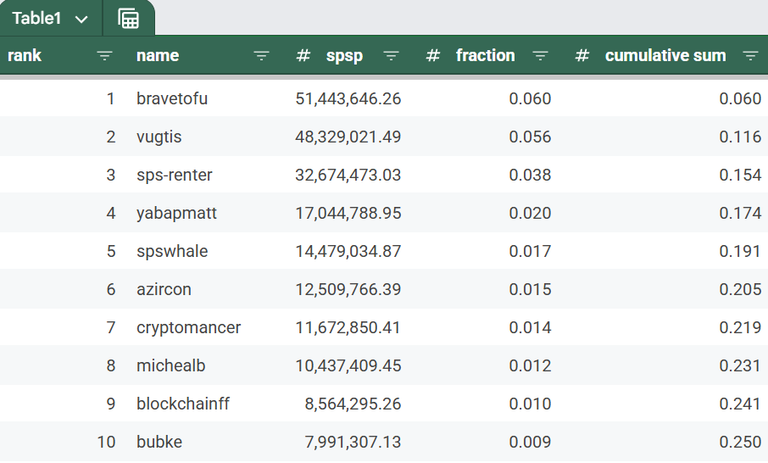
Task: Open the filter for the rank column
Action: [104, 56]
